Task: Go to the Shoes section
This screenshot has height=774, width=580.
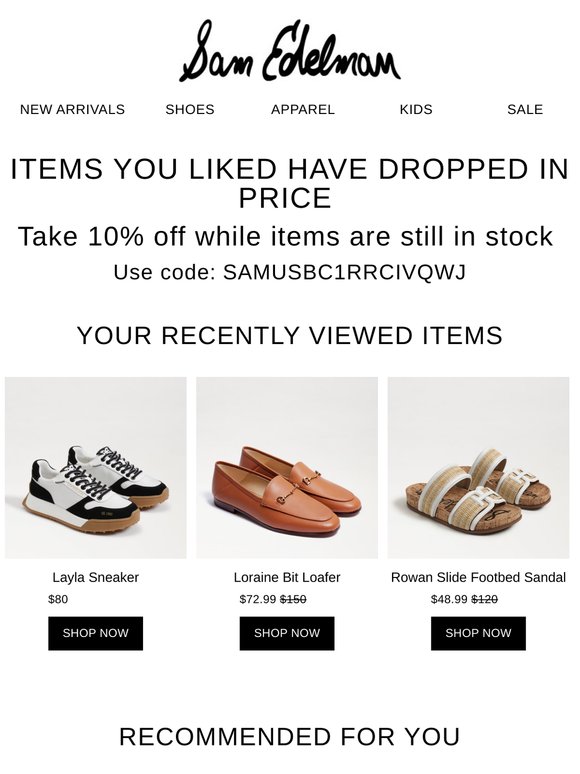Action: tap(190, 110)
